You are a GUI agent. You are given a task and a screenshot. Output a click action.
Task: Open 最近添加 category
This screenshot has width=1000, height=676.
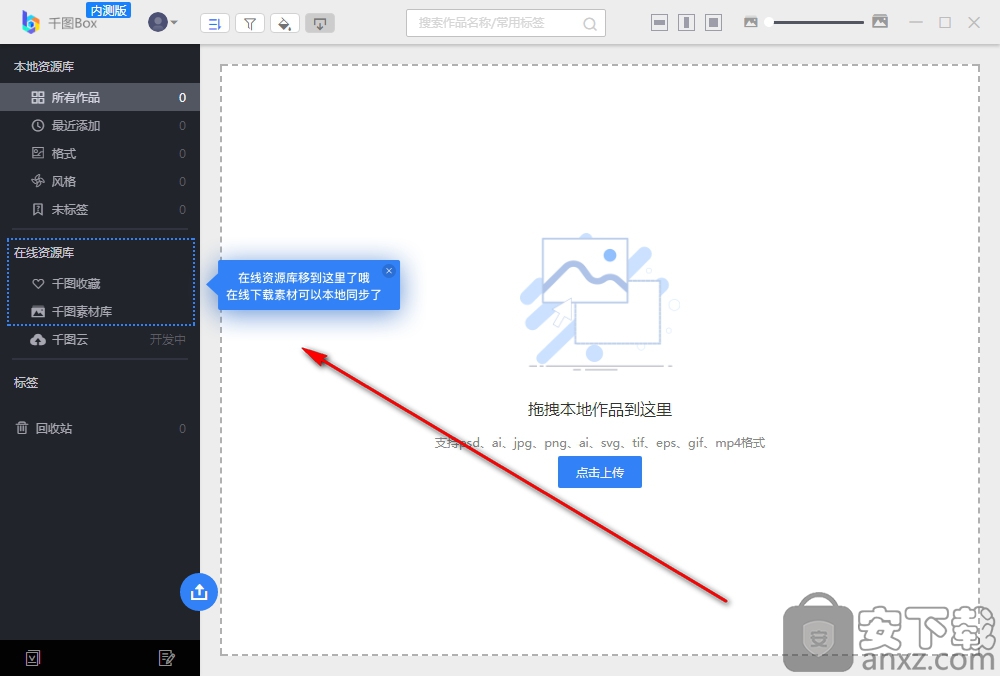[99, 125]
